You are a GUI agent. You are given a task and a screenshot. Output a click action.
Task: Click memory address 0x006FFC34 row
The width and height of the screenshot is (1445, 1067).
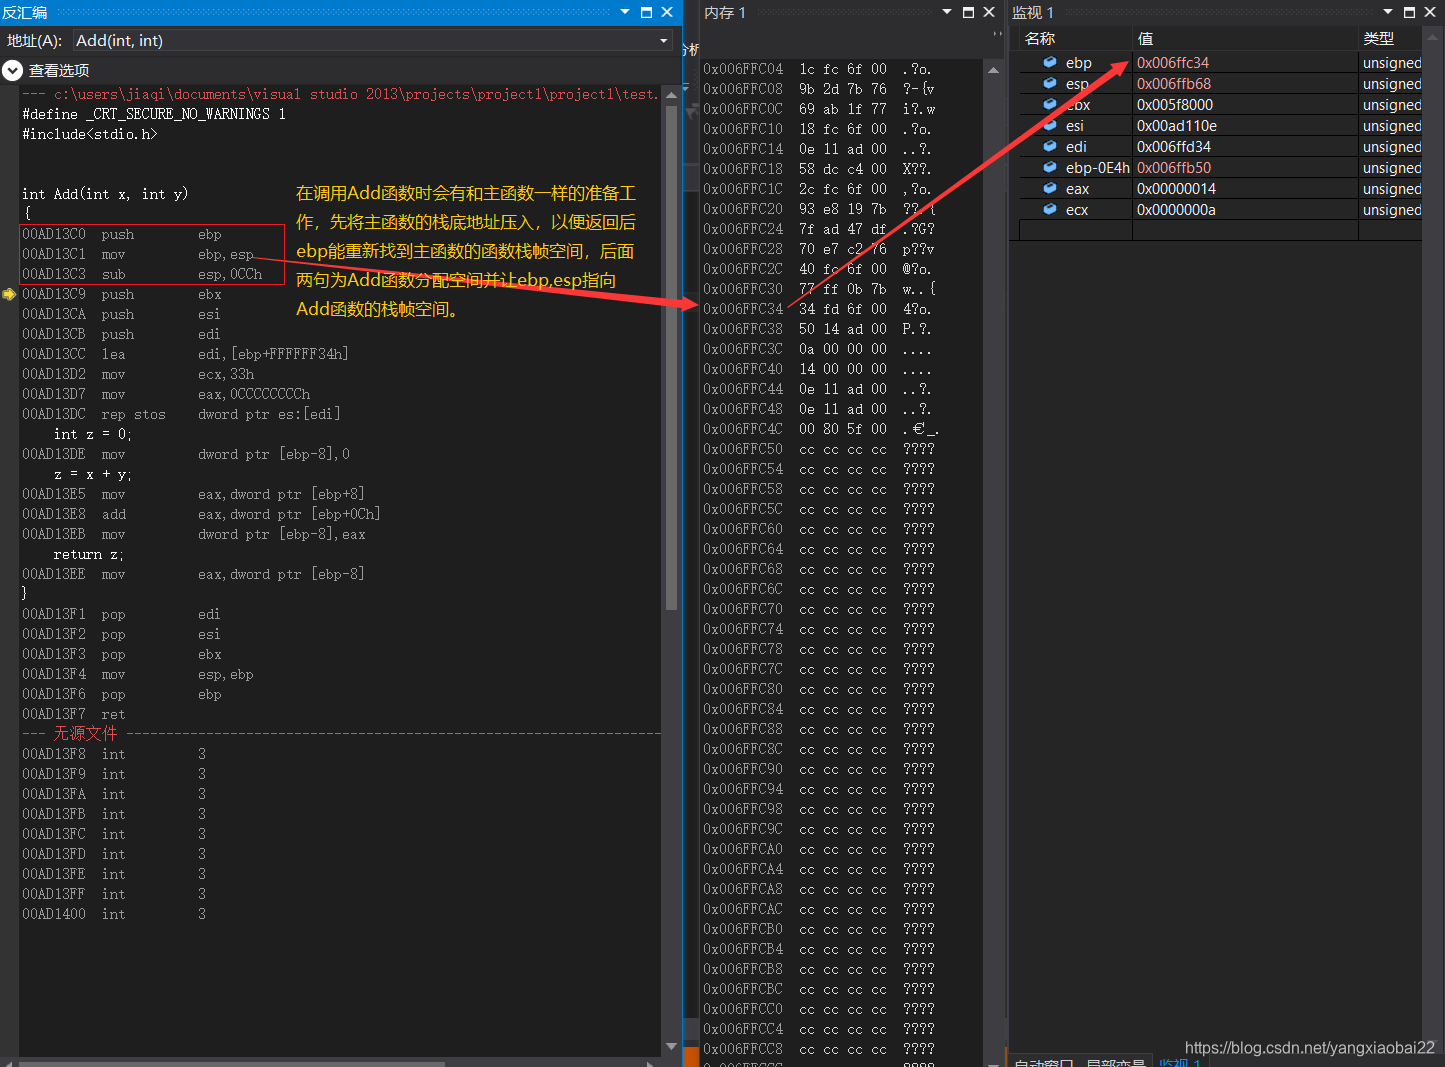click(x=818, y=309)
